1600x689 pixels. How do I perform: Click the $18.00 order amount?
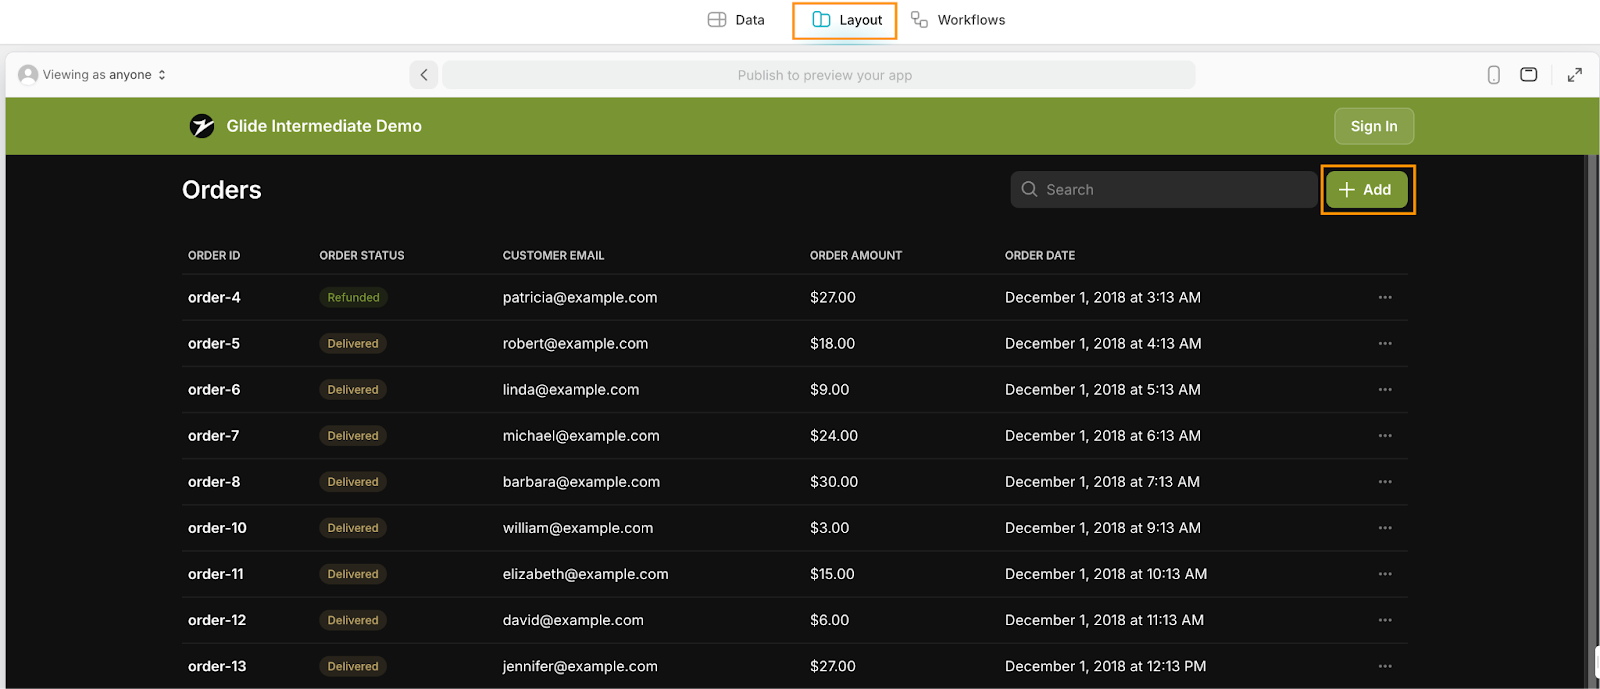[x=832, y=344]
